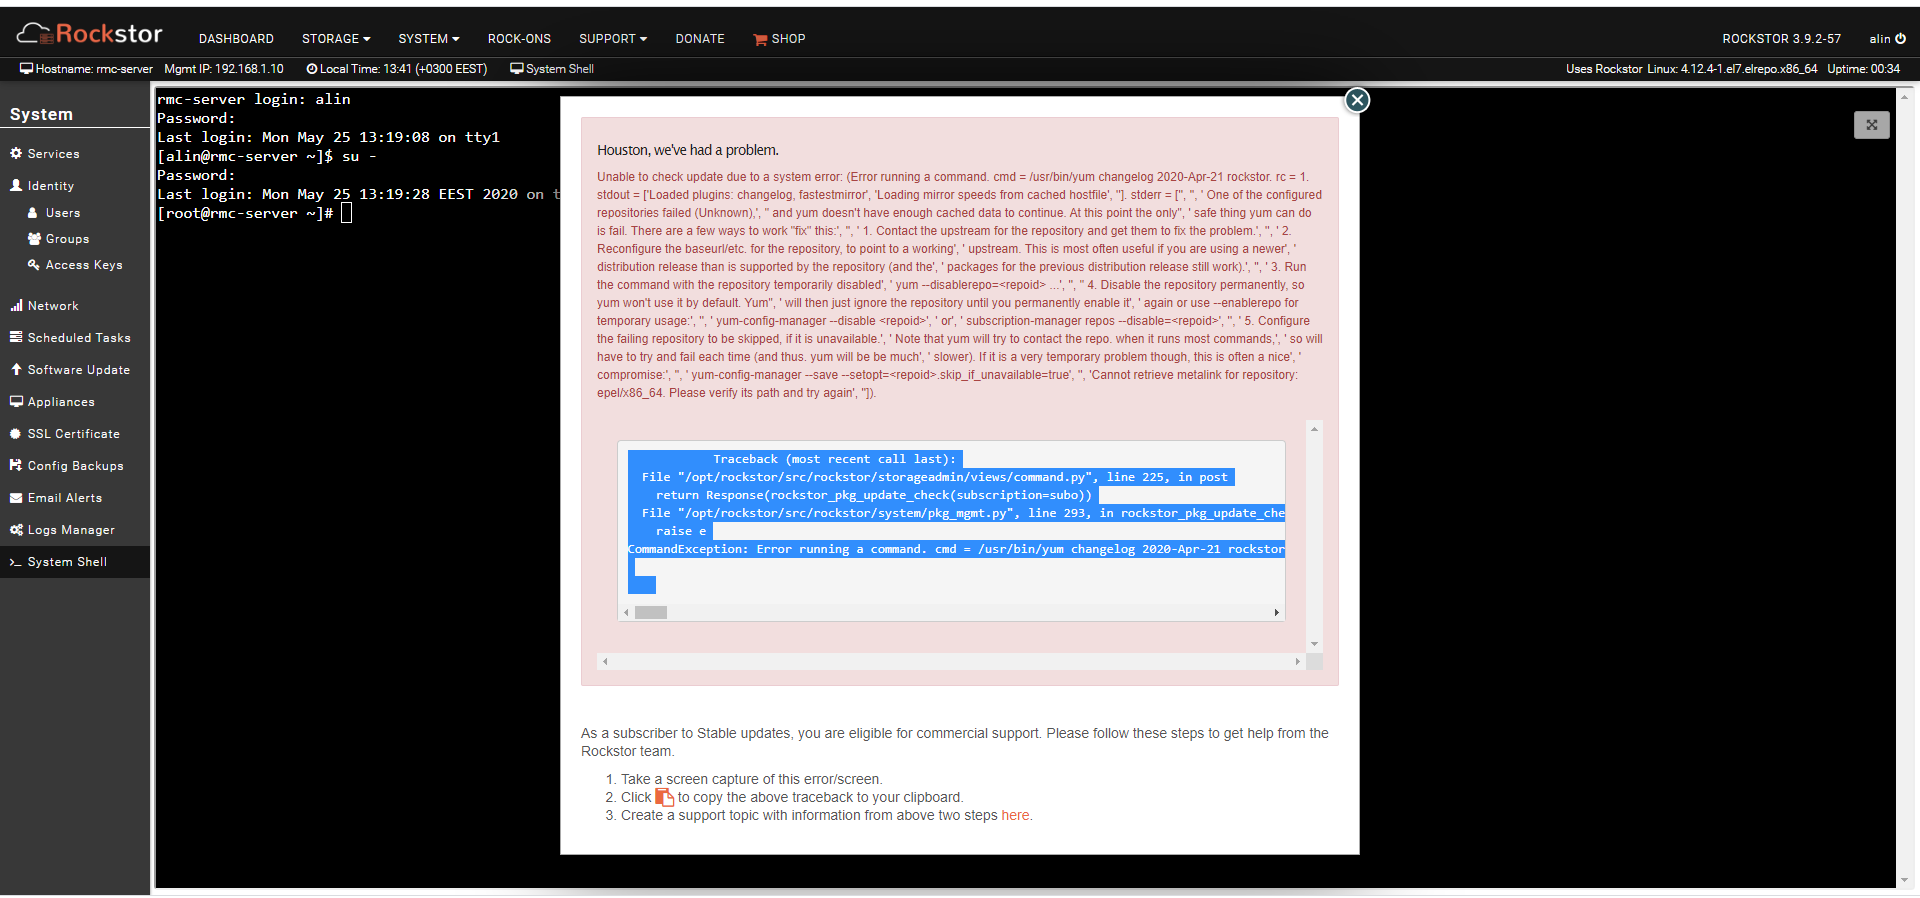This screenshot has width=1920, height=898.
Task: Click the gray expand icon beside the shell
Action: (1871, 125)
